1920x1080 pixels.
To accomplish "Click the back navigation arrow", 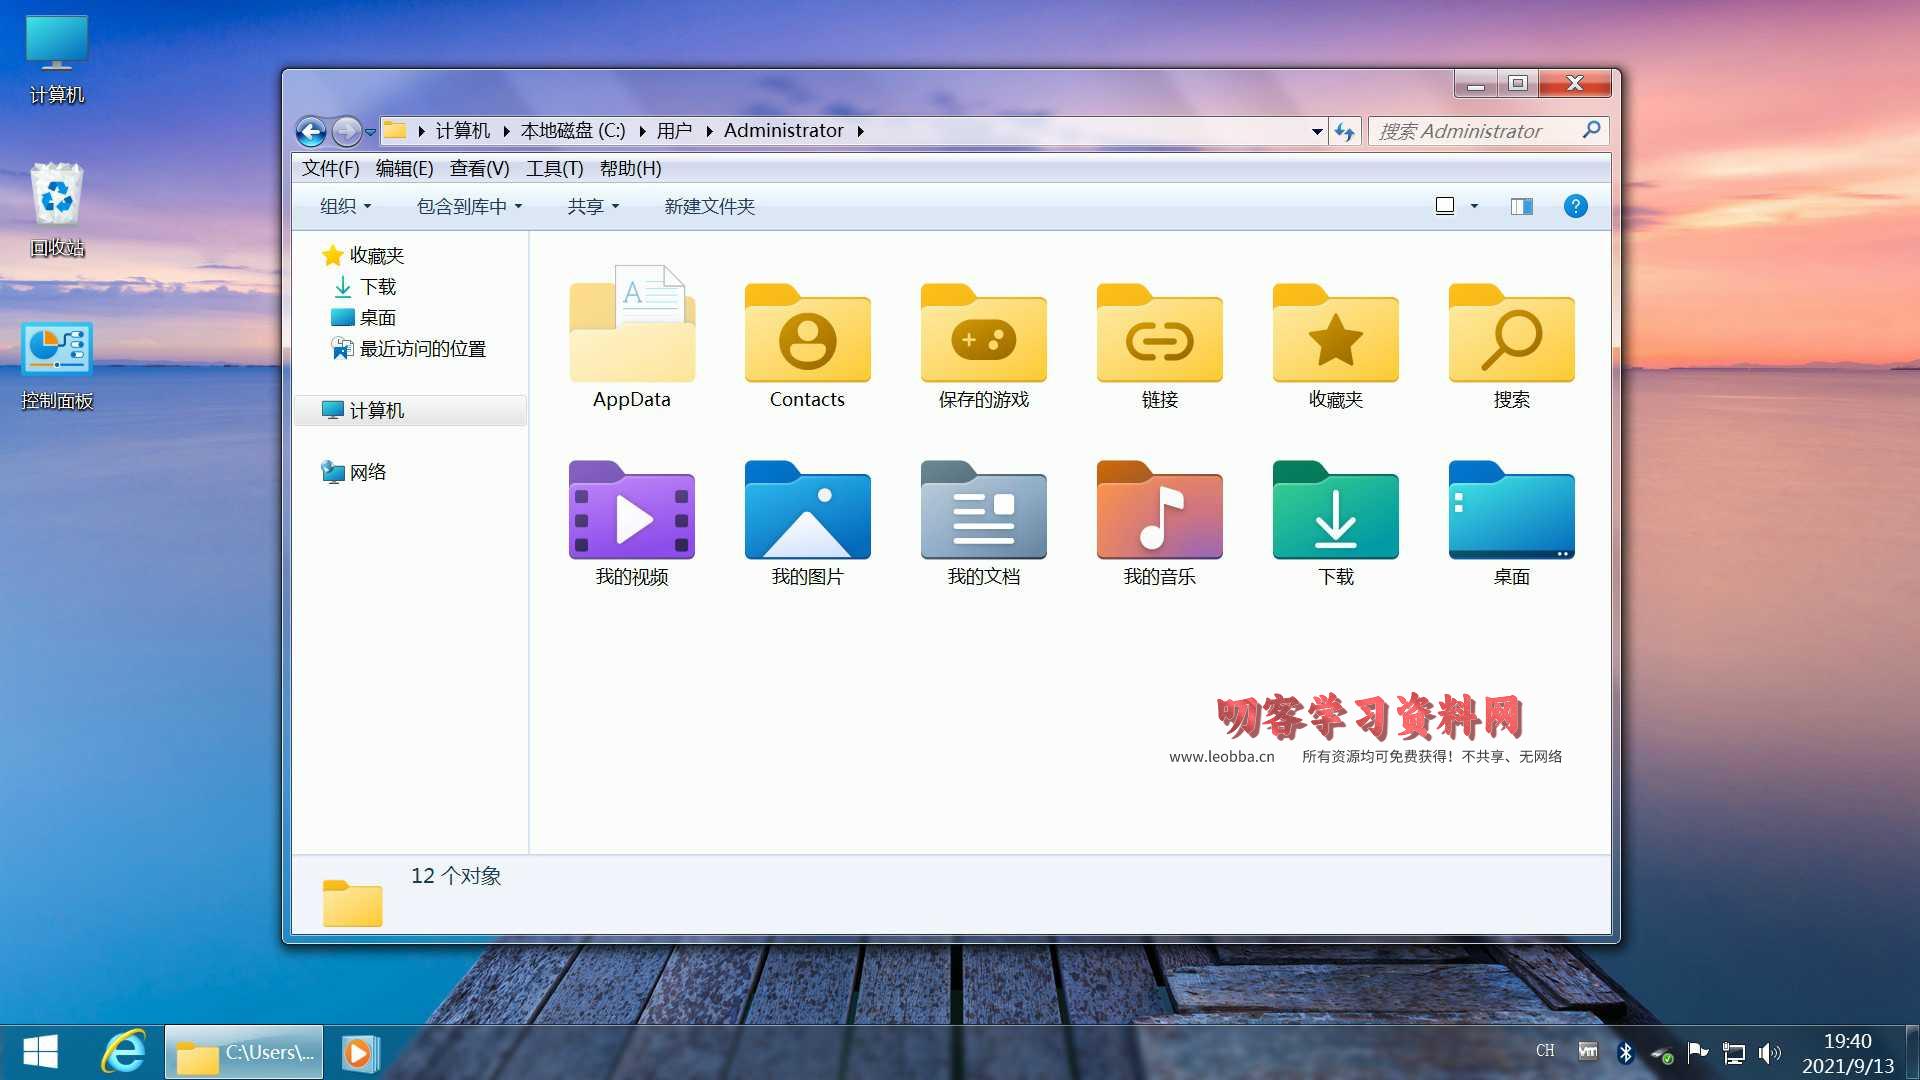I will (x=311, y=131).
